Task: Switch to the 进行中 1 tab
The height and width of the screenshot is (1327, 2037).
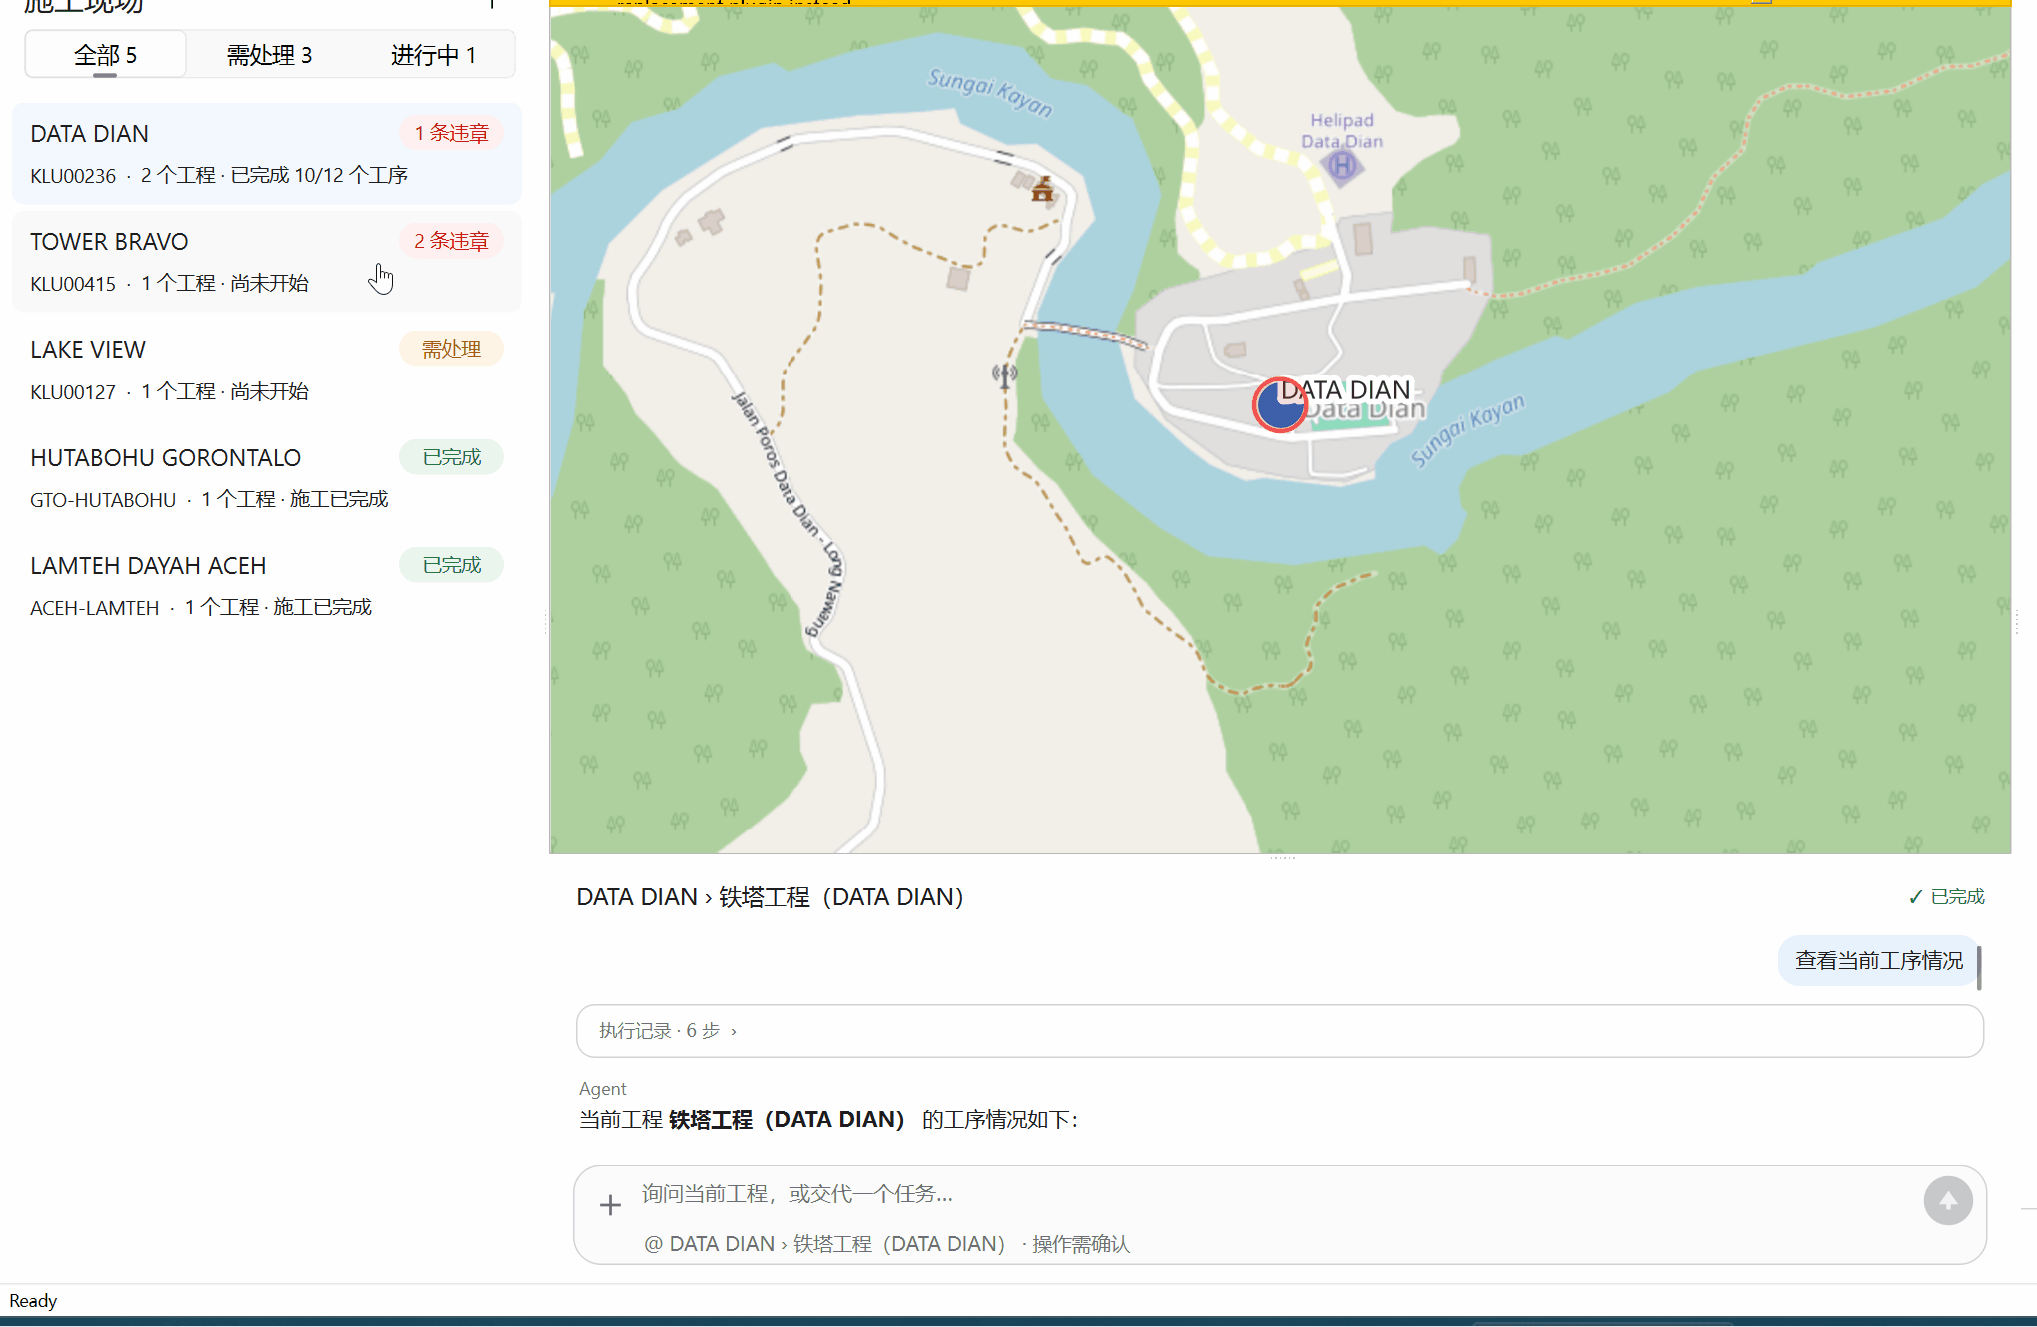Action: coord(433,54)
